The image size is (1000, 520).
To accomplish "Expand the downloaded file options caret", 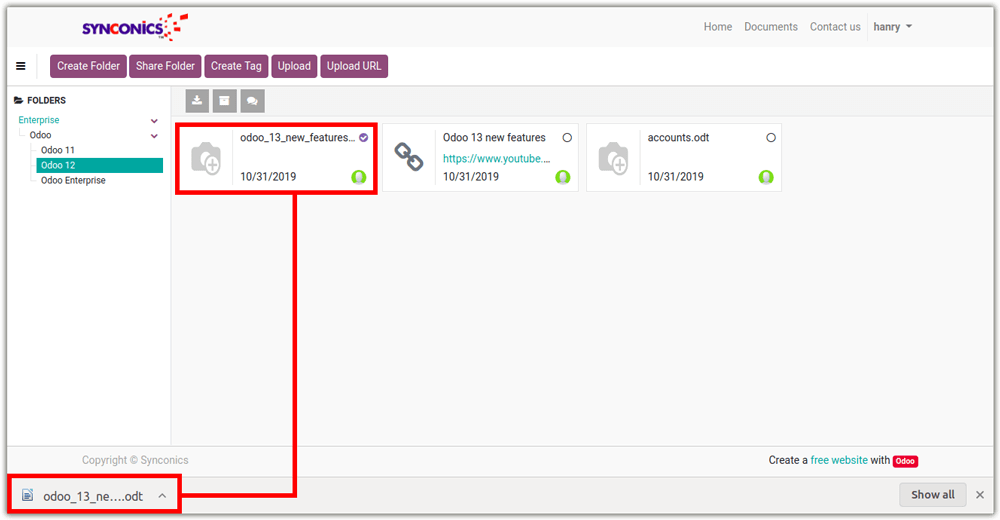I will pos(162,495).
